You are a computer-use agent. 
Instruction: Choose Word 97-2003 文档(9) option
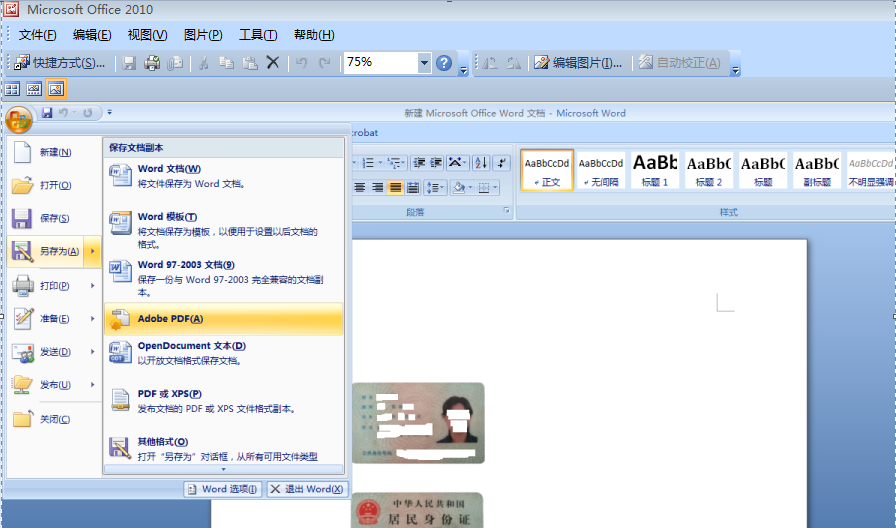pos(223,278)
